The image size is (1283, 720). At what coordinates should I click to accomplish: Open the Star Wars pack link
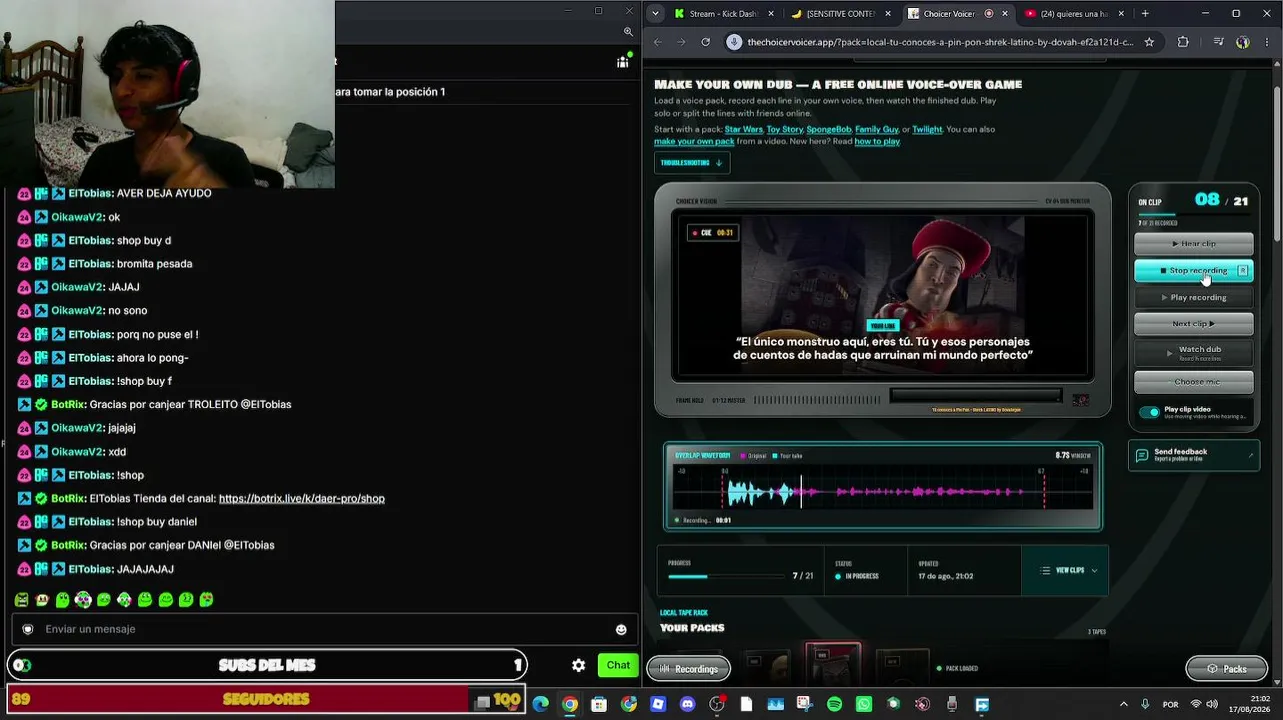(743, 129)
